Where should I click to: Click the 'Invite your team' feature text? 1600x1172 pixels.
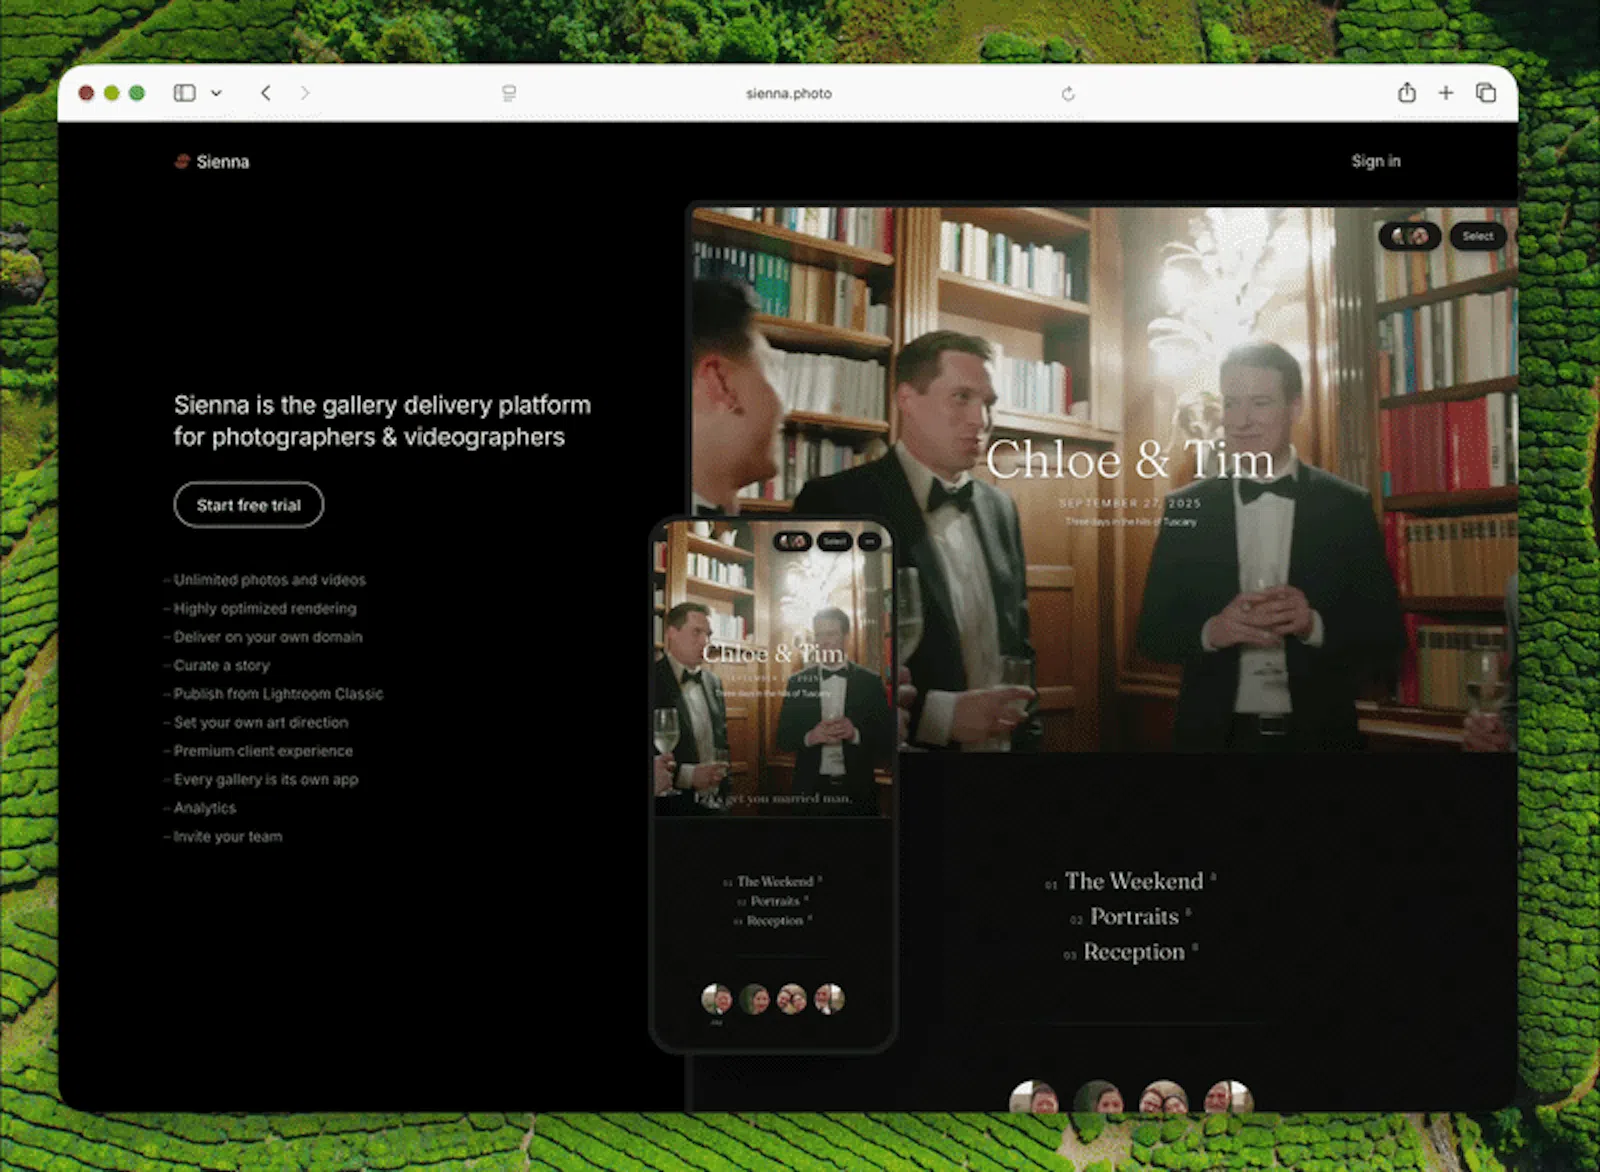click(228, 836)
